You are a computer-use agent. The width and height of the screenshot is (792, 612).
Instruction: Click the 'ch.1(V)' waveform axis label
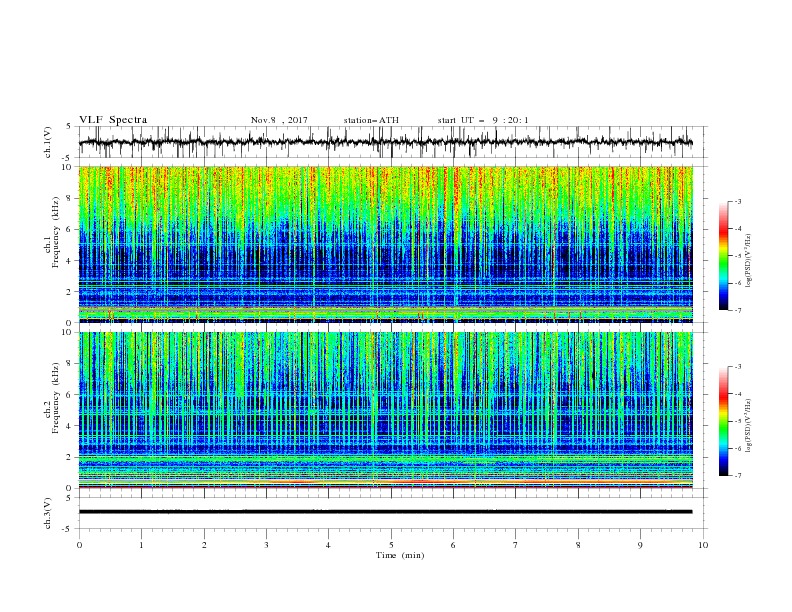(x=48, y=142)
